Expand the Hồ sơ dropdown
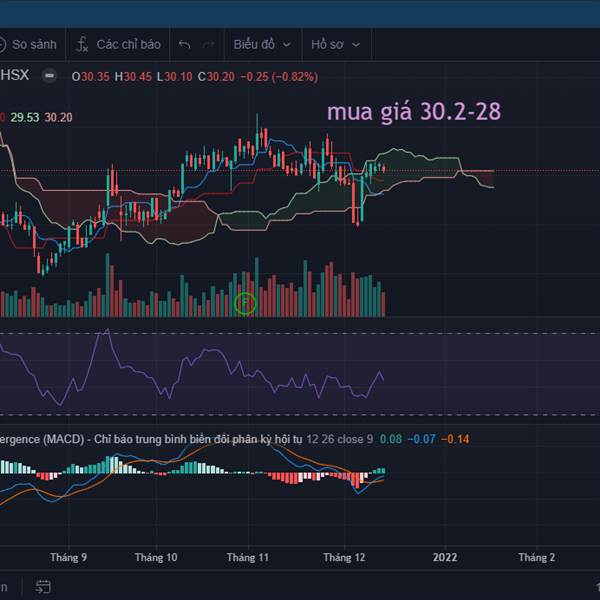The height and width of the screenshot is (600, 600). (x=335, y=45)
